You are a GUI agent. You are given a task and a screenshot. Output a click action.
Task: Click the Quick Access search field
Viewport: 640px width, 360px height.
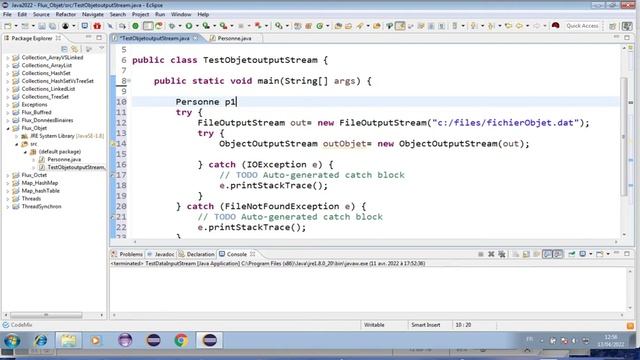click(x=582, y=26)
